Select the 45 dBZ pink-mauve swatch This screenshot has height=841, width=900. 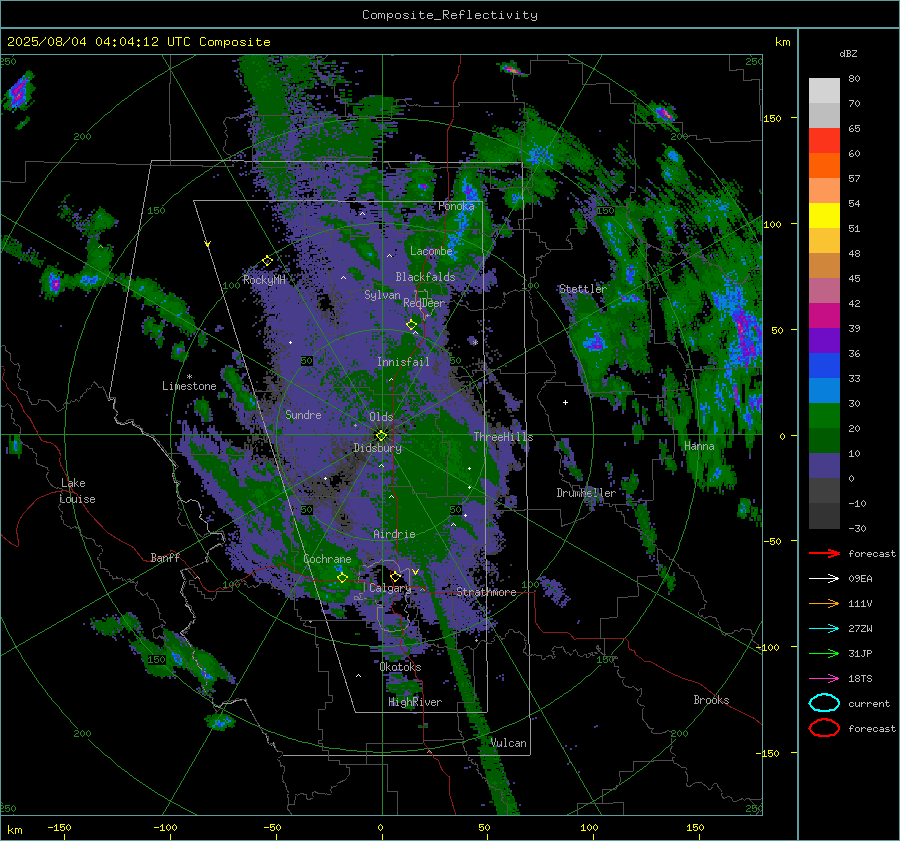824,290
